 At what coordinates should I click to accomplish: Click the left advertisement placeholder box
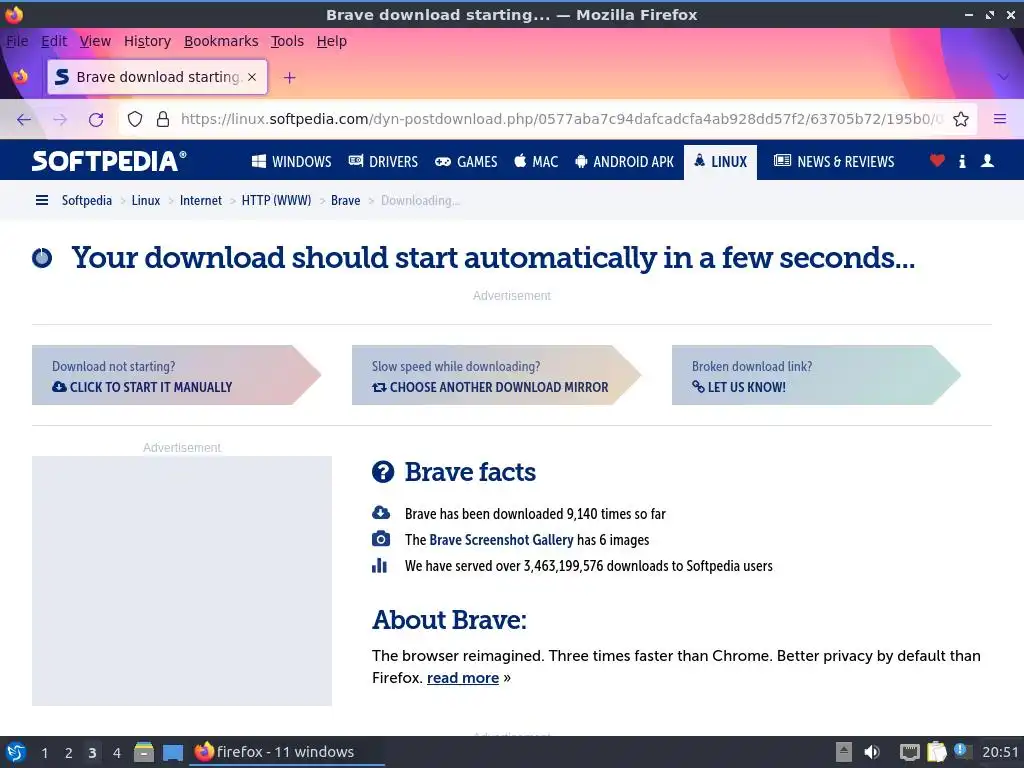(x=182, y=581)
